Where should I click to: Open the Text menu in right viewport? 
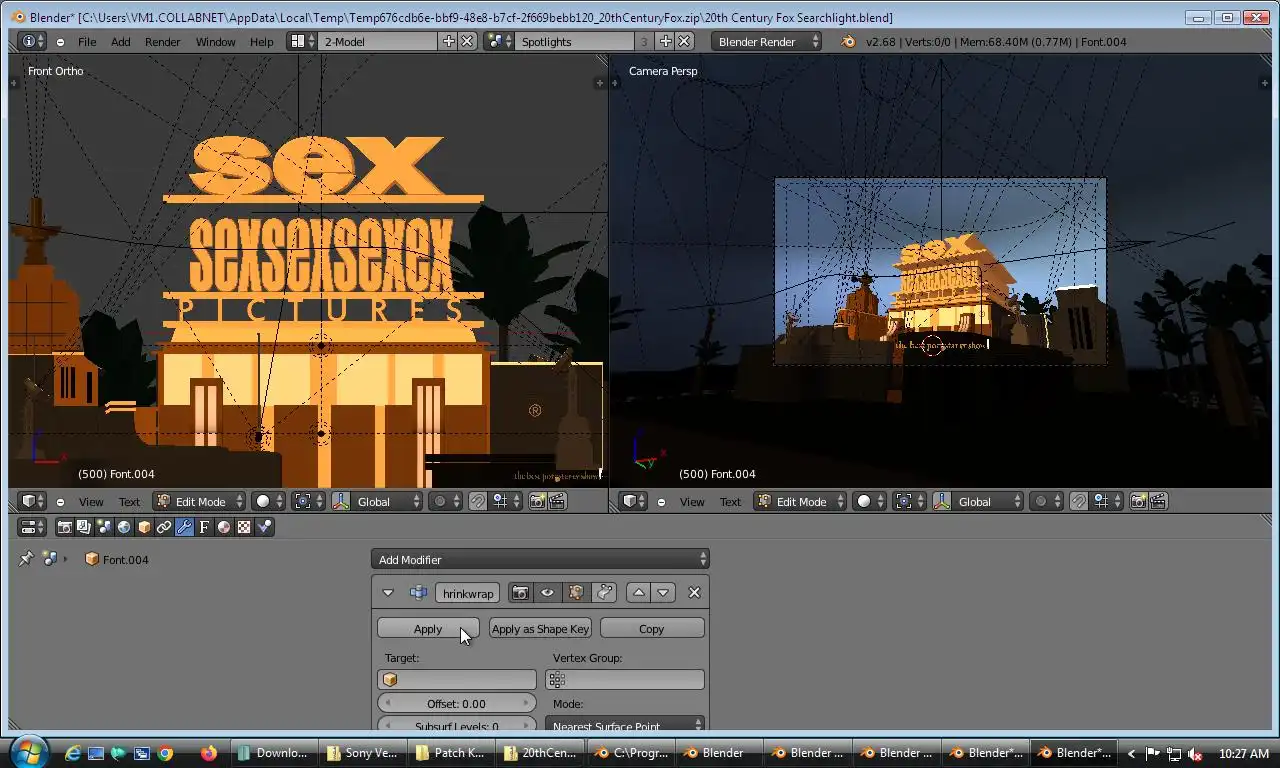pyautogui.click(x=731, y=501)
